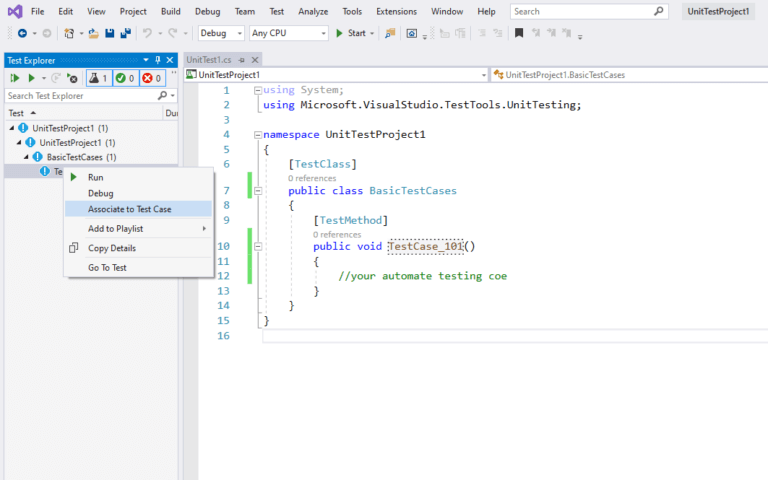Open the UnitTestProject1.BasicTestCases class navigation box
768x480 pixels.
(x=629, y=75)
